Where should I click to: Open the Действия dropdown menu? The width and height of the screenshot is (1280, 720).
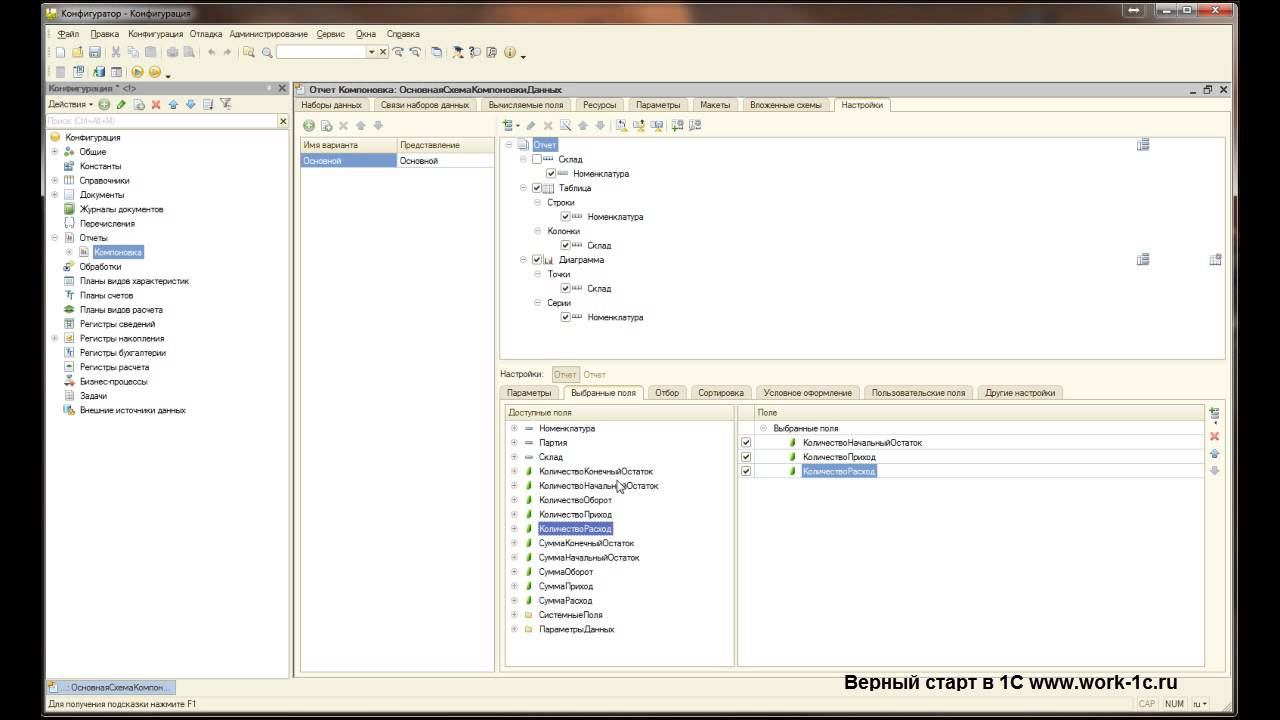[x=70, y=104]
